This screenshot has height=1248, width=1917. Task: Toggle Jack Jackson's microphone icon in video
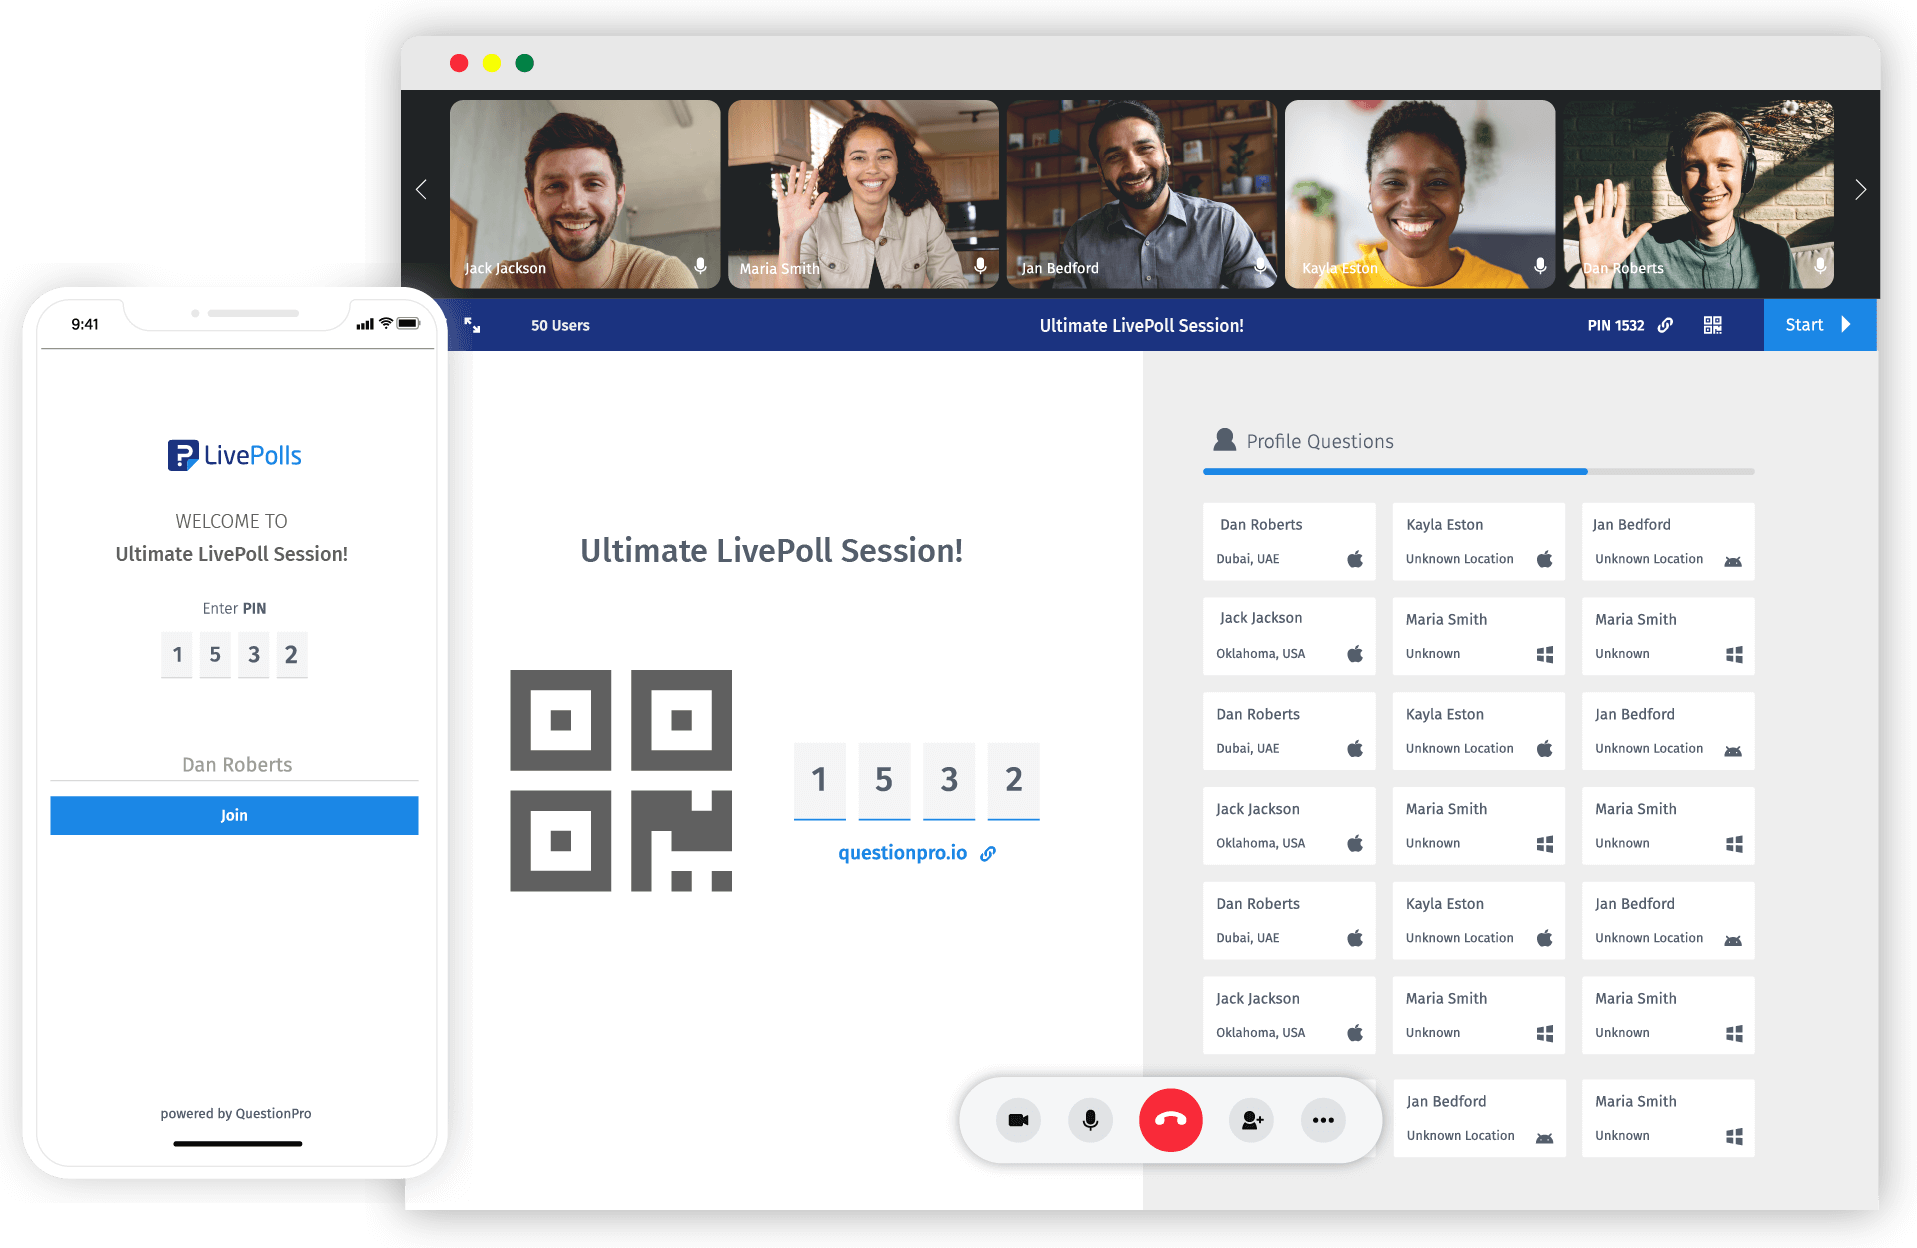[x=701, y=266]
